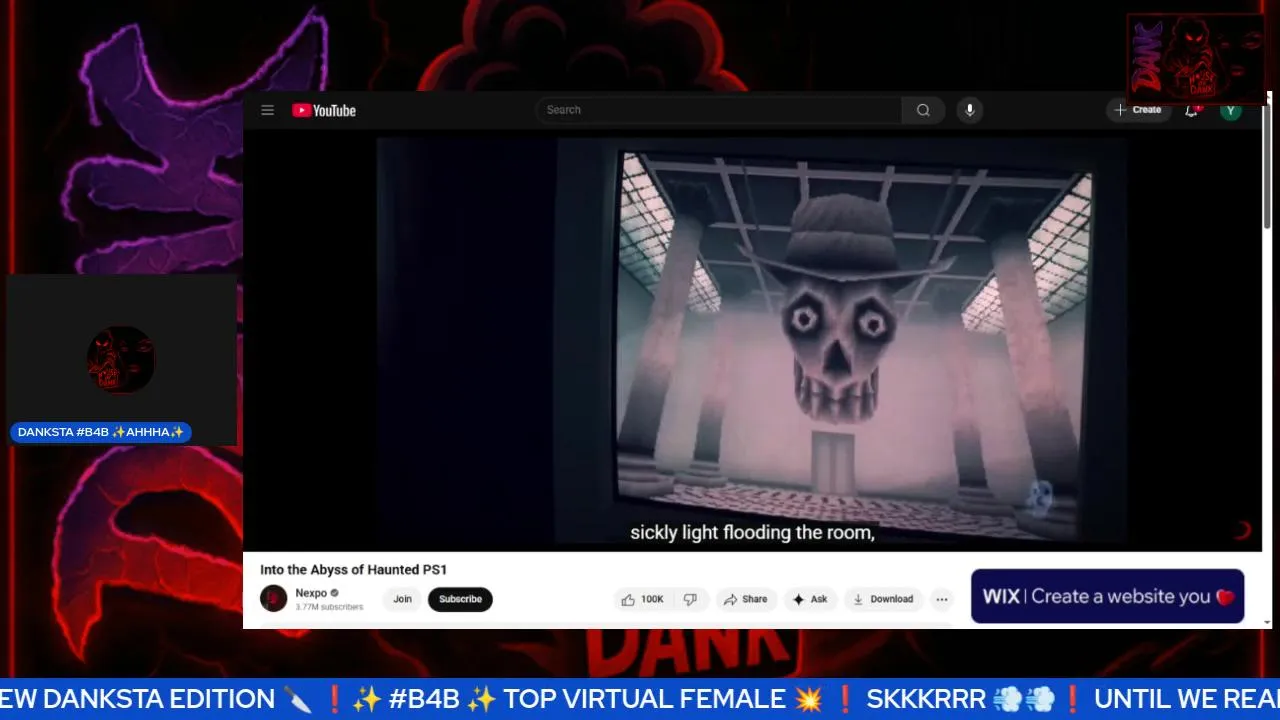The image size is (1280, 720).
Task: Click the video title Into the Abyss of Haunted PS1
Action: click(x=354, y=570)
